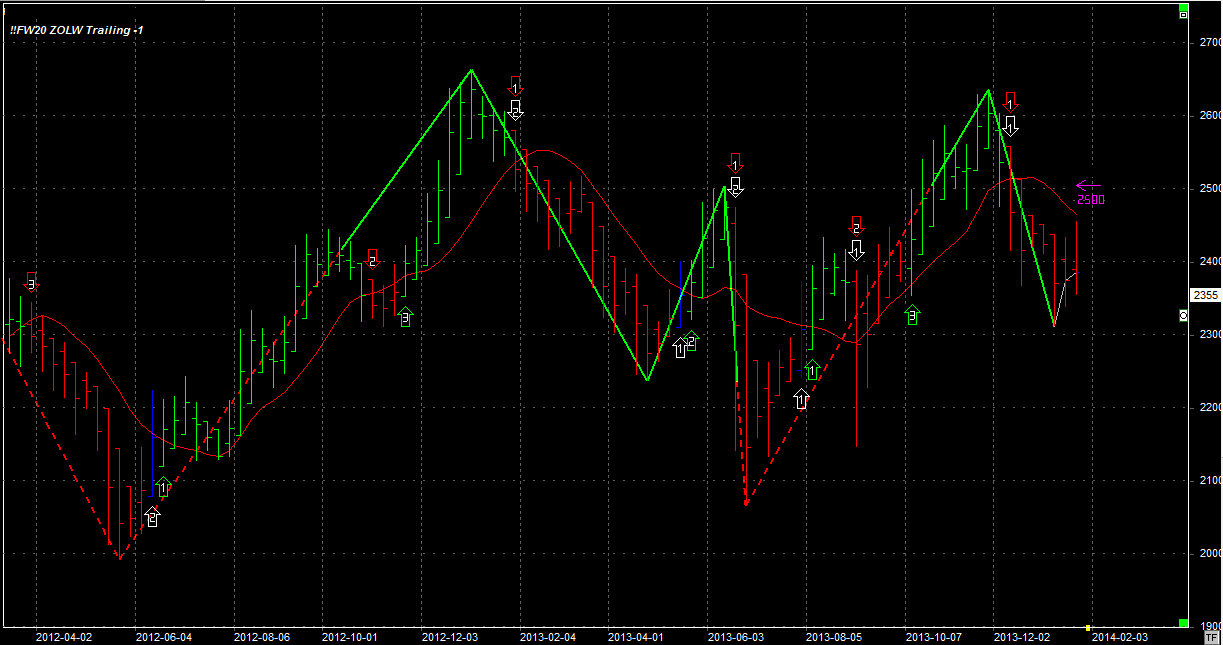Click the green up arrow 3 near November 2012
Viewport: 1223px width, 645px height.
404,318
